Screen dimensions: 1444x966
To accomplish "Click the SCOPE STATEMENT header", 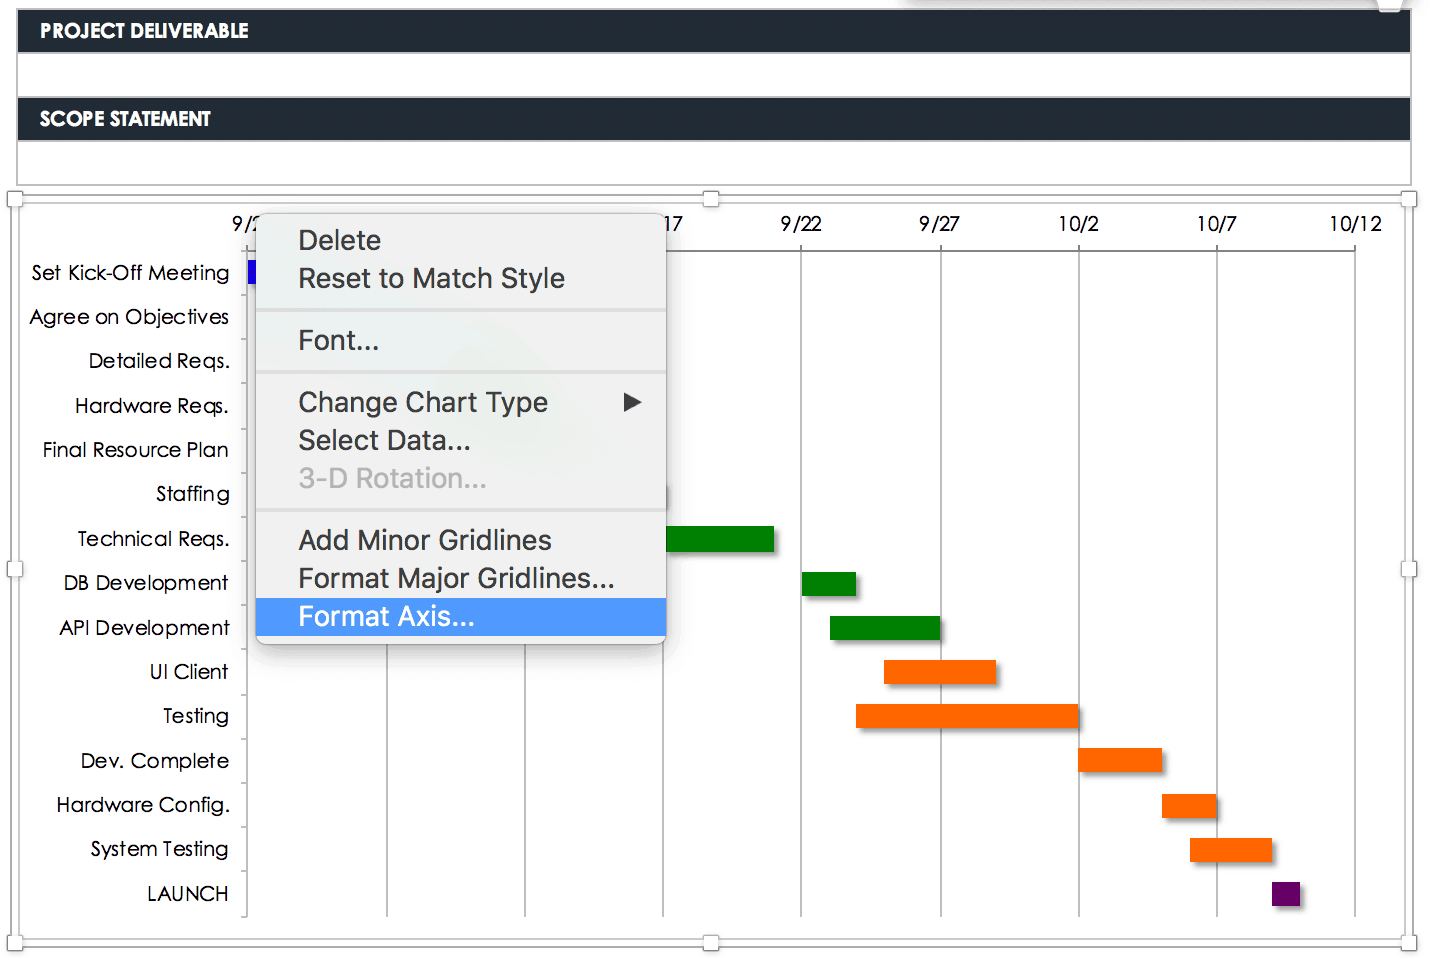I will tap(124, 119).
